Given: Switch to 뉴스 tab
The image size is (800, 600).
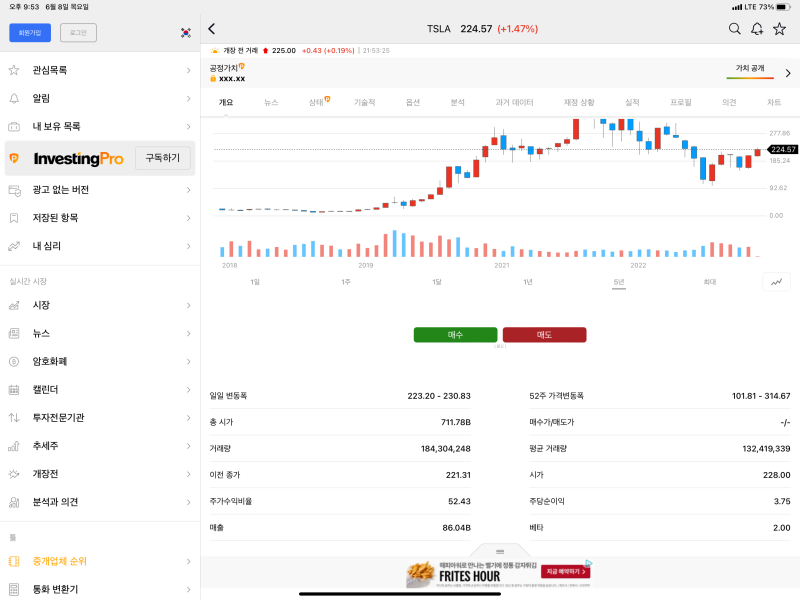Looking at the screenshot, I should pos(271,102).
